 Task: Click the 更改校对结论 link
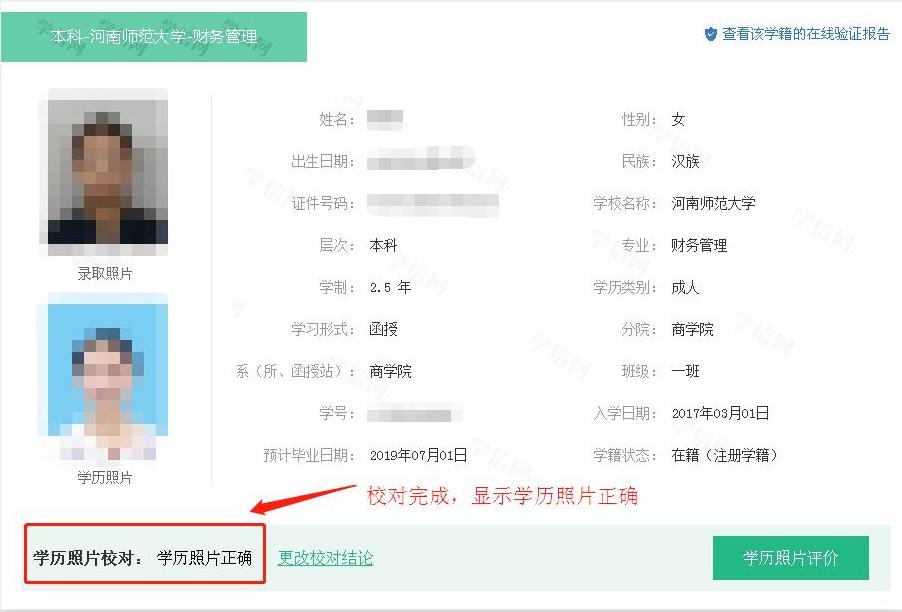coord(326,557)
